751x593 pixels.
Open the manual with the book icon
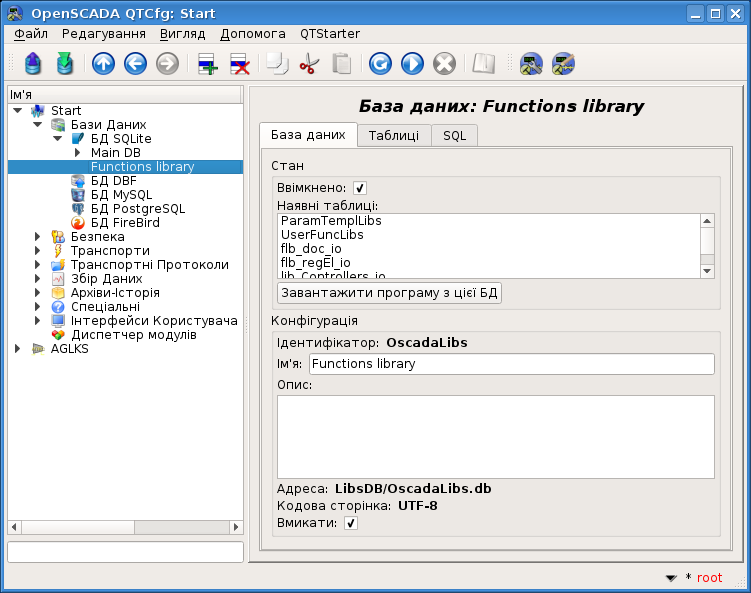pyautogui.click(x=483, y=64)
